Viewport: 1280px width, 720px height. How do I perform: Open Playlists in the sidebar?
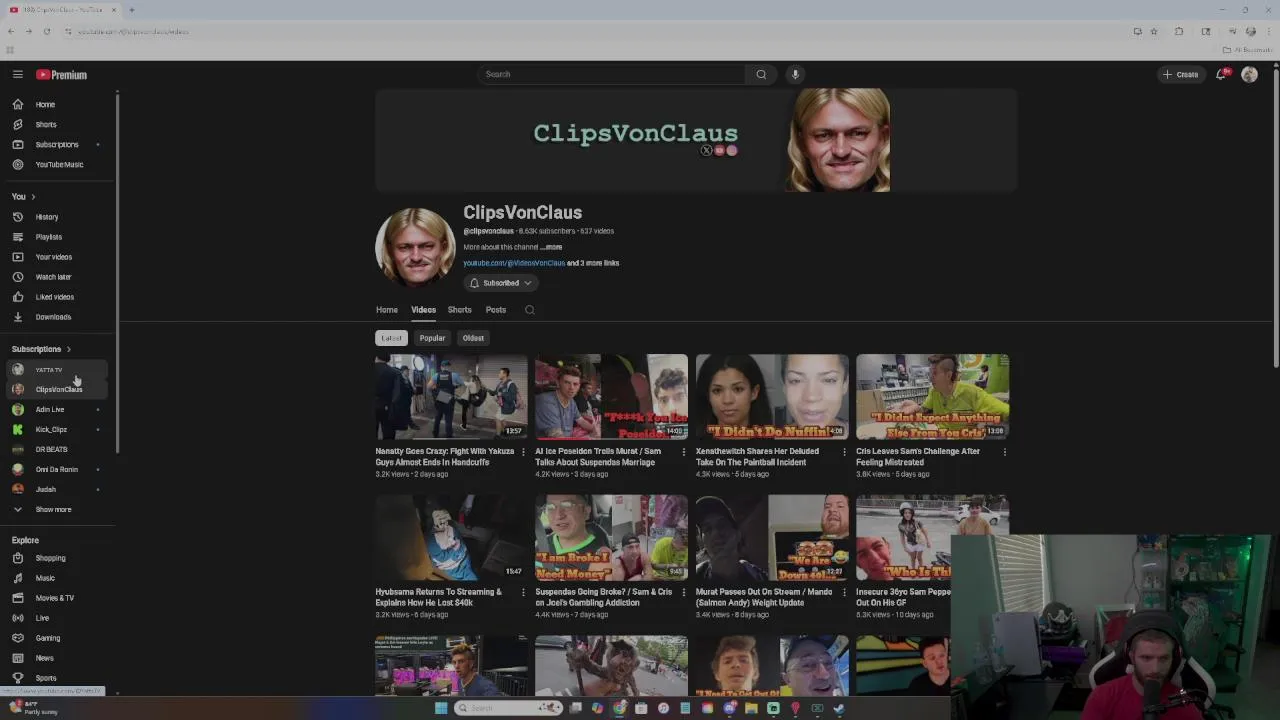[x=58, y=237]
